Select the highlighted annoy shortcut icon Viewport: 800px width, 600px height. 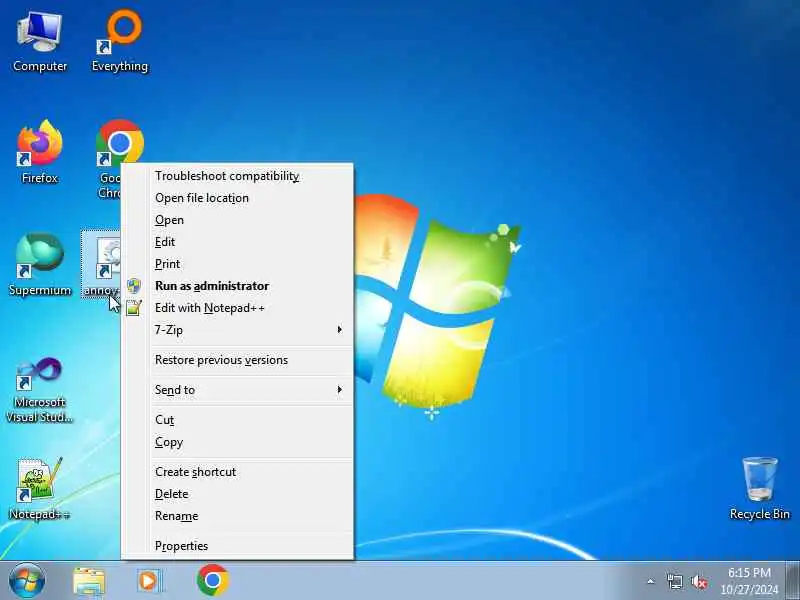click(x=101, y=264)
